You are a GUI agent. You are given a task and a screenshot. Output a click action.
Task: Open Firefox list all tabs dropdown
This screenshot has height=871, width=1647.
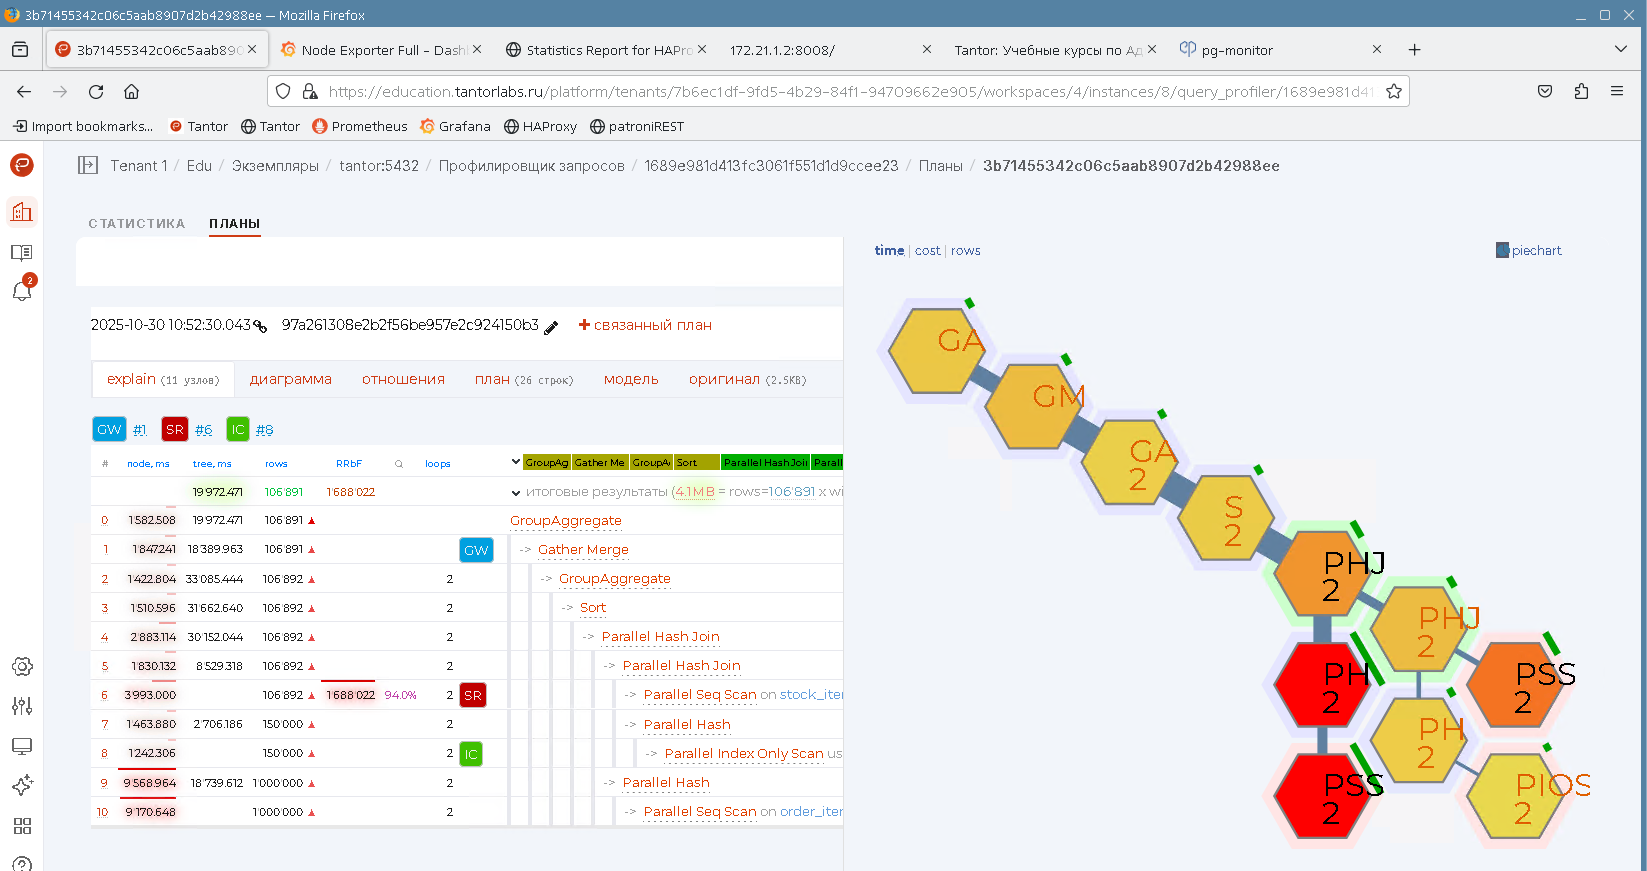(1620, 49)
